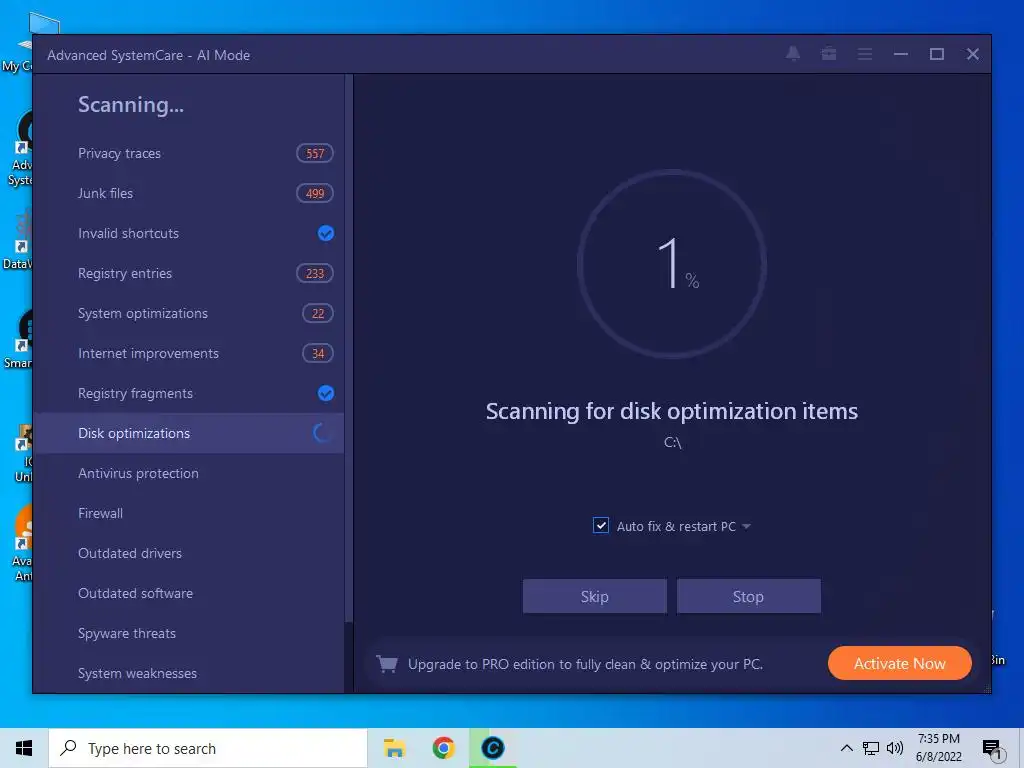Click Advanced SystemCare taskbar icon
This screenshot has width=1024, height=768.
point(492,748)
